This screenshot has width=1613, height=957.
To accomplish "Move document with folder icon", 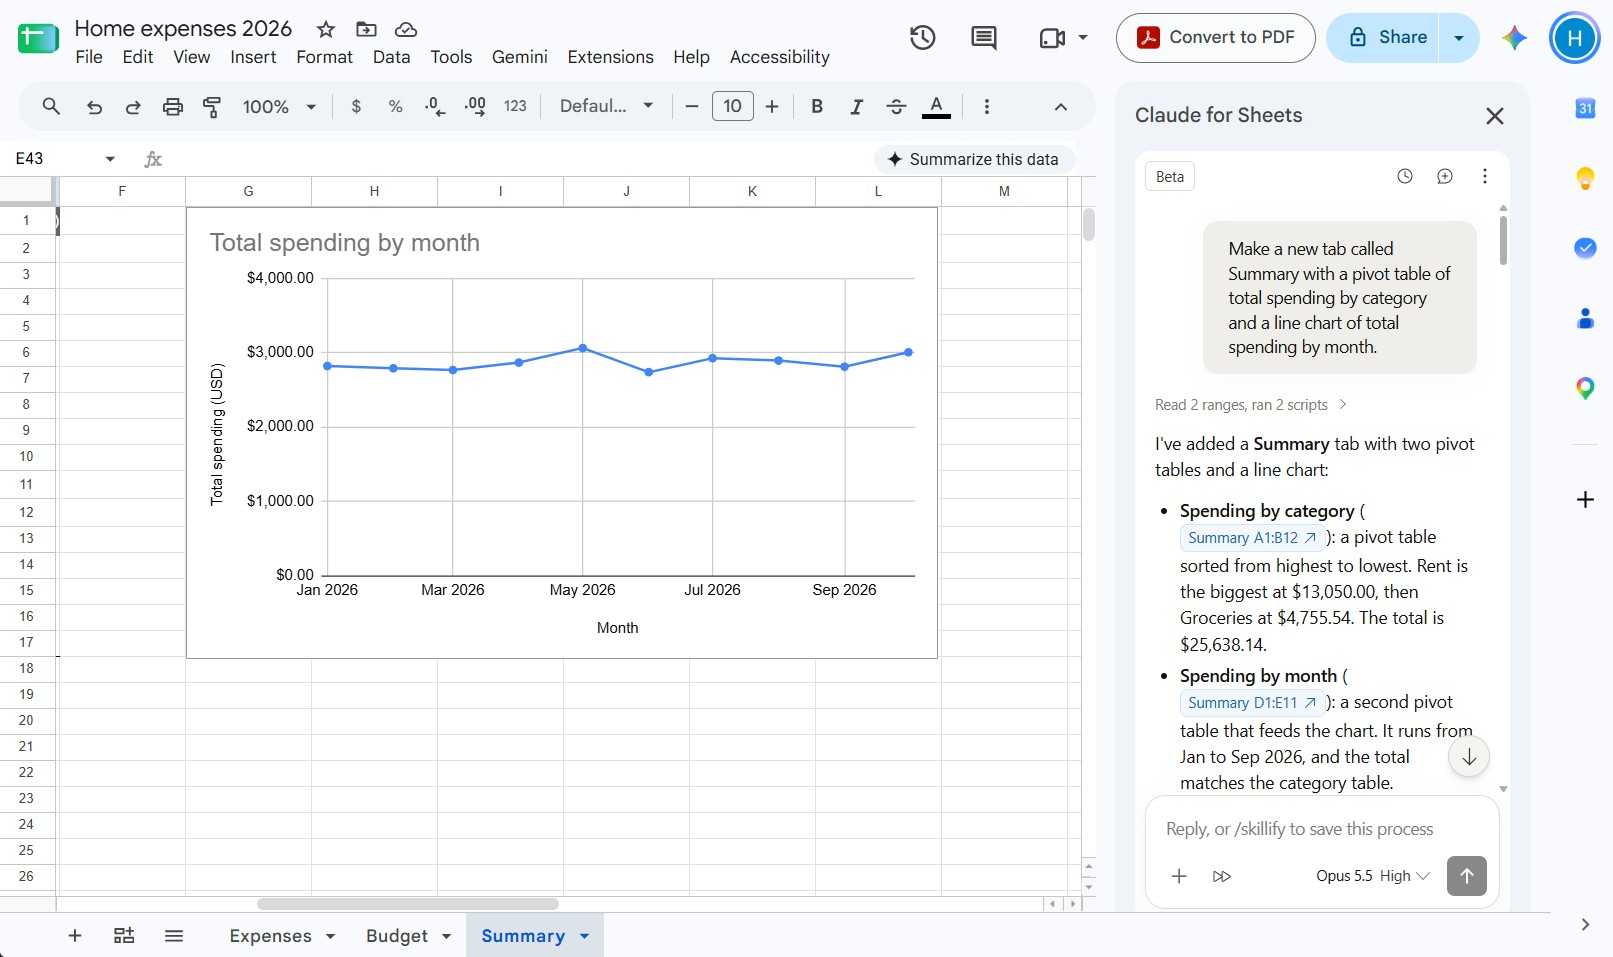I will [x=366, y=29].
